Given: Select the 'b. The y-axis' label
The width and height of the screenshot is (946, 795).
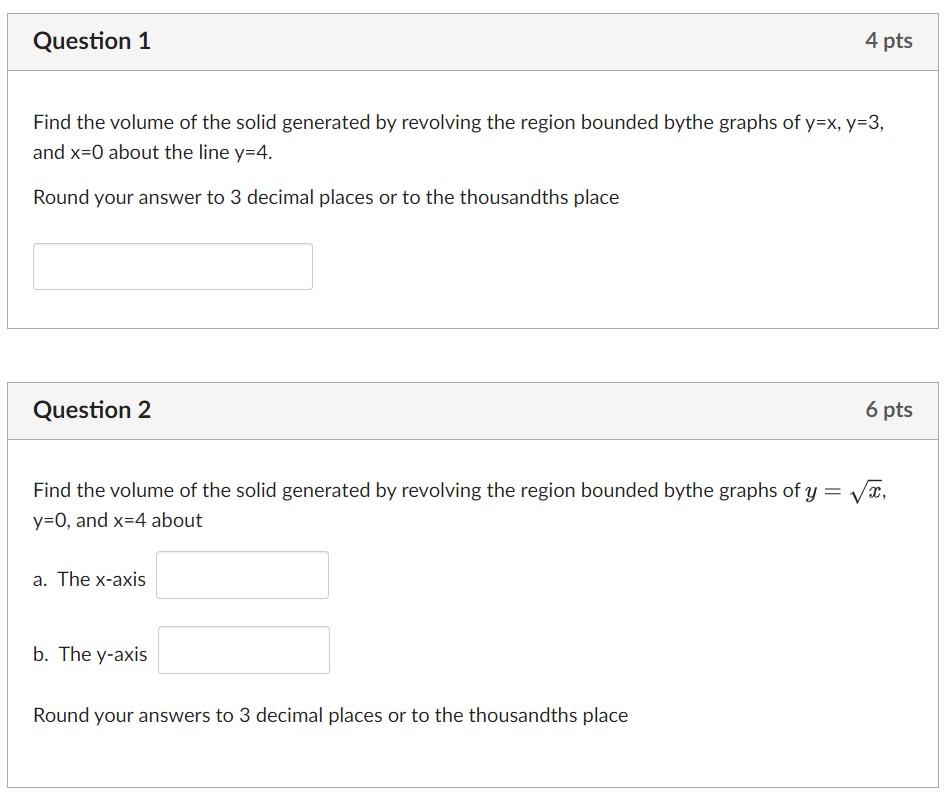Looking at the screenshot, I should point(90,654).
